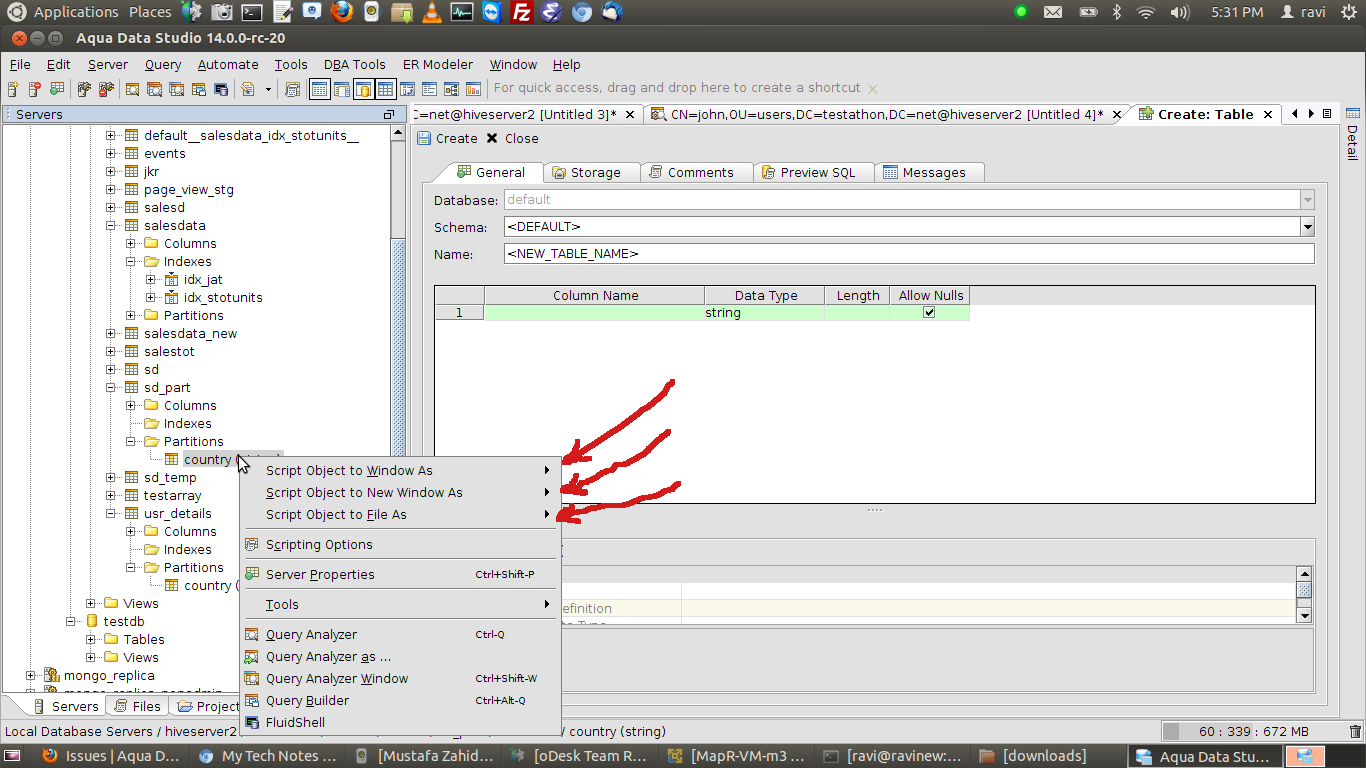
Task: Open the system monitor launcher
Action: (x=461, y=12)
